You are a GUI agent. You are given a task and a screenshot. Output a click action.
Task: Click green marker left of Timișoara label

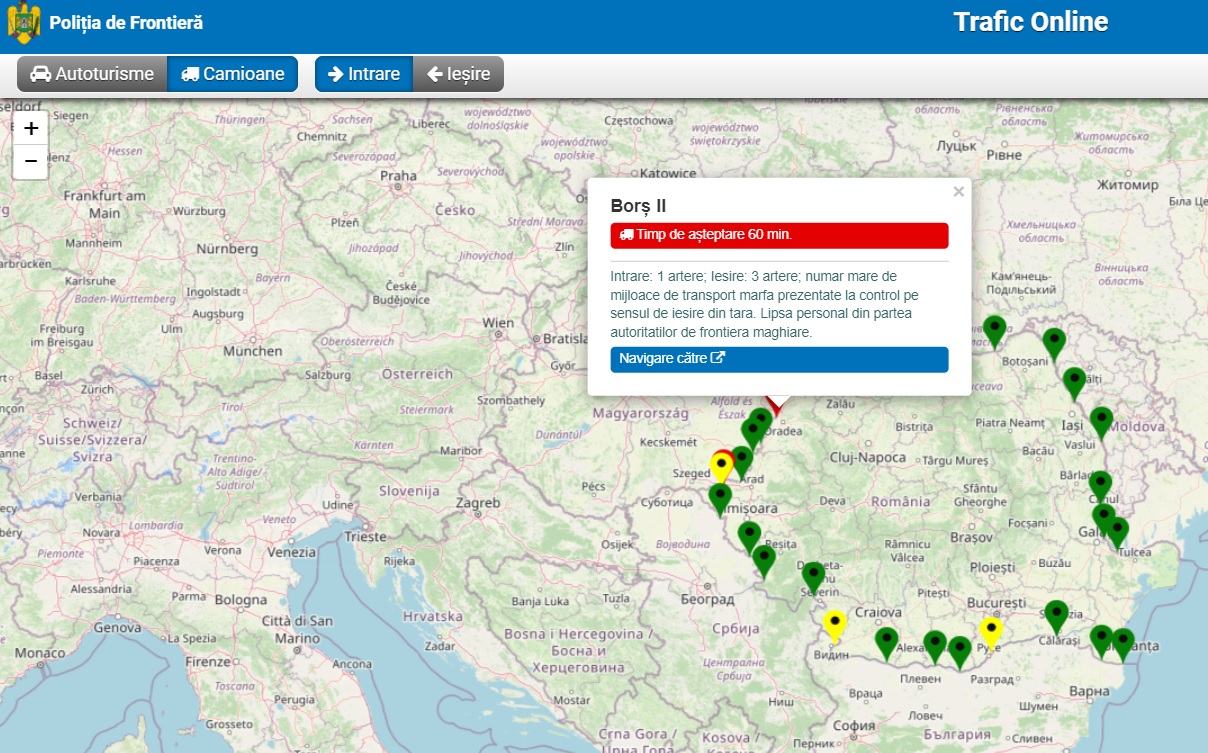720,498
